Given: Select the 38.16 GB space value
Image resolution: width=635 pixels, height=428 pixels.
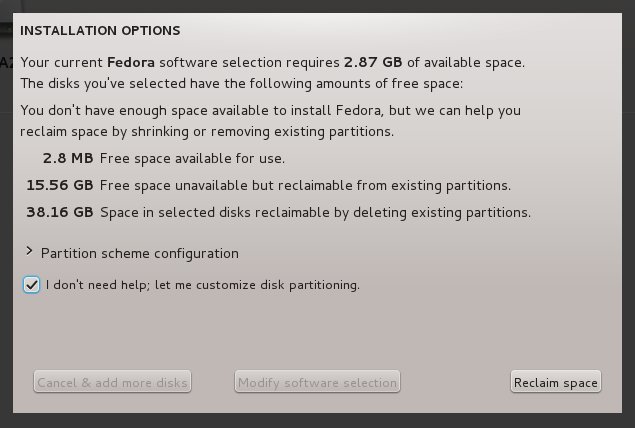Looking at the screenshot, I should point(60,212).
